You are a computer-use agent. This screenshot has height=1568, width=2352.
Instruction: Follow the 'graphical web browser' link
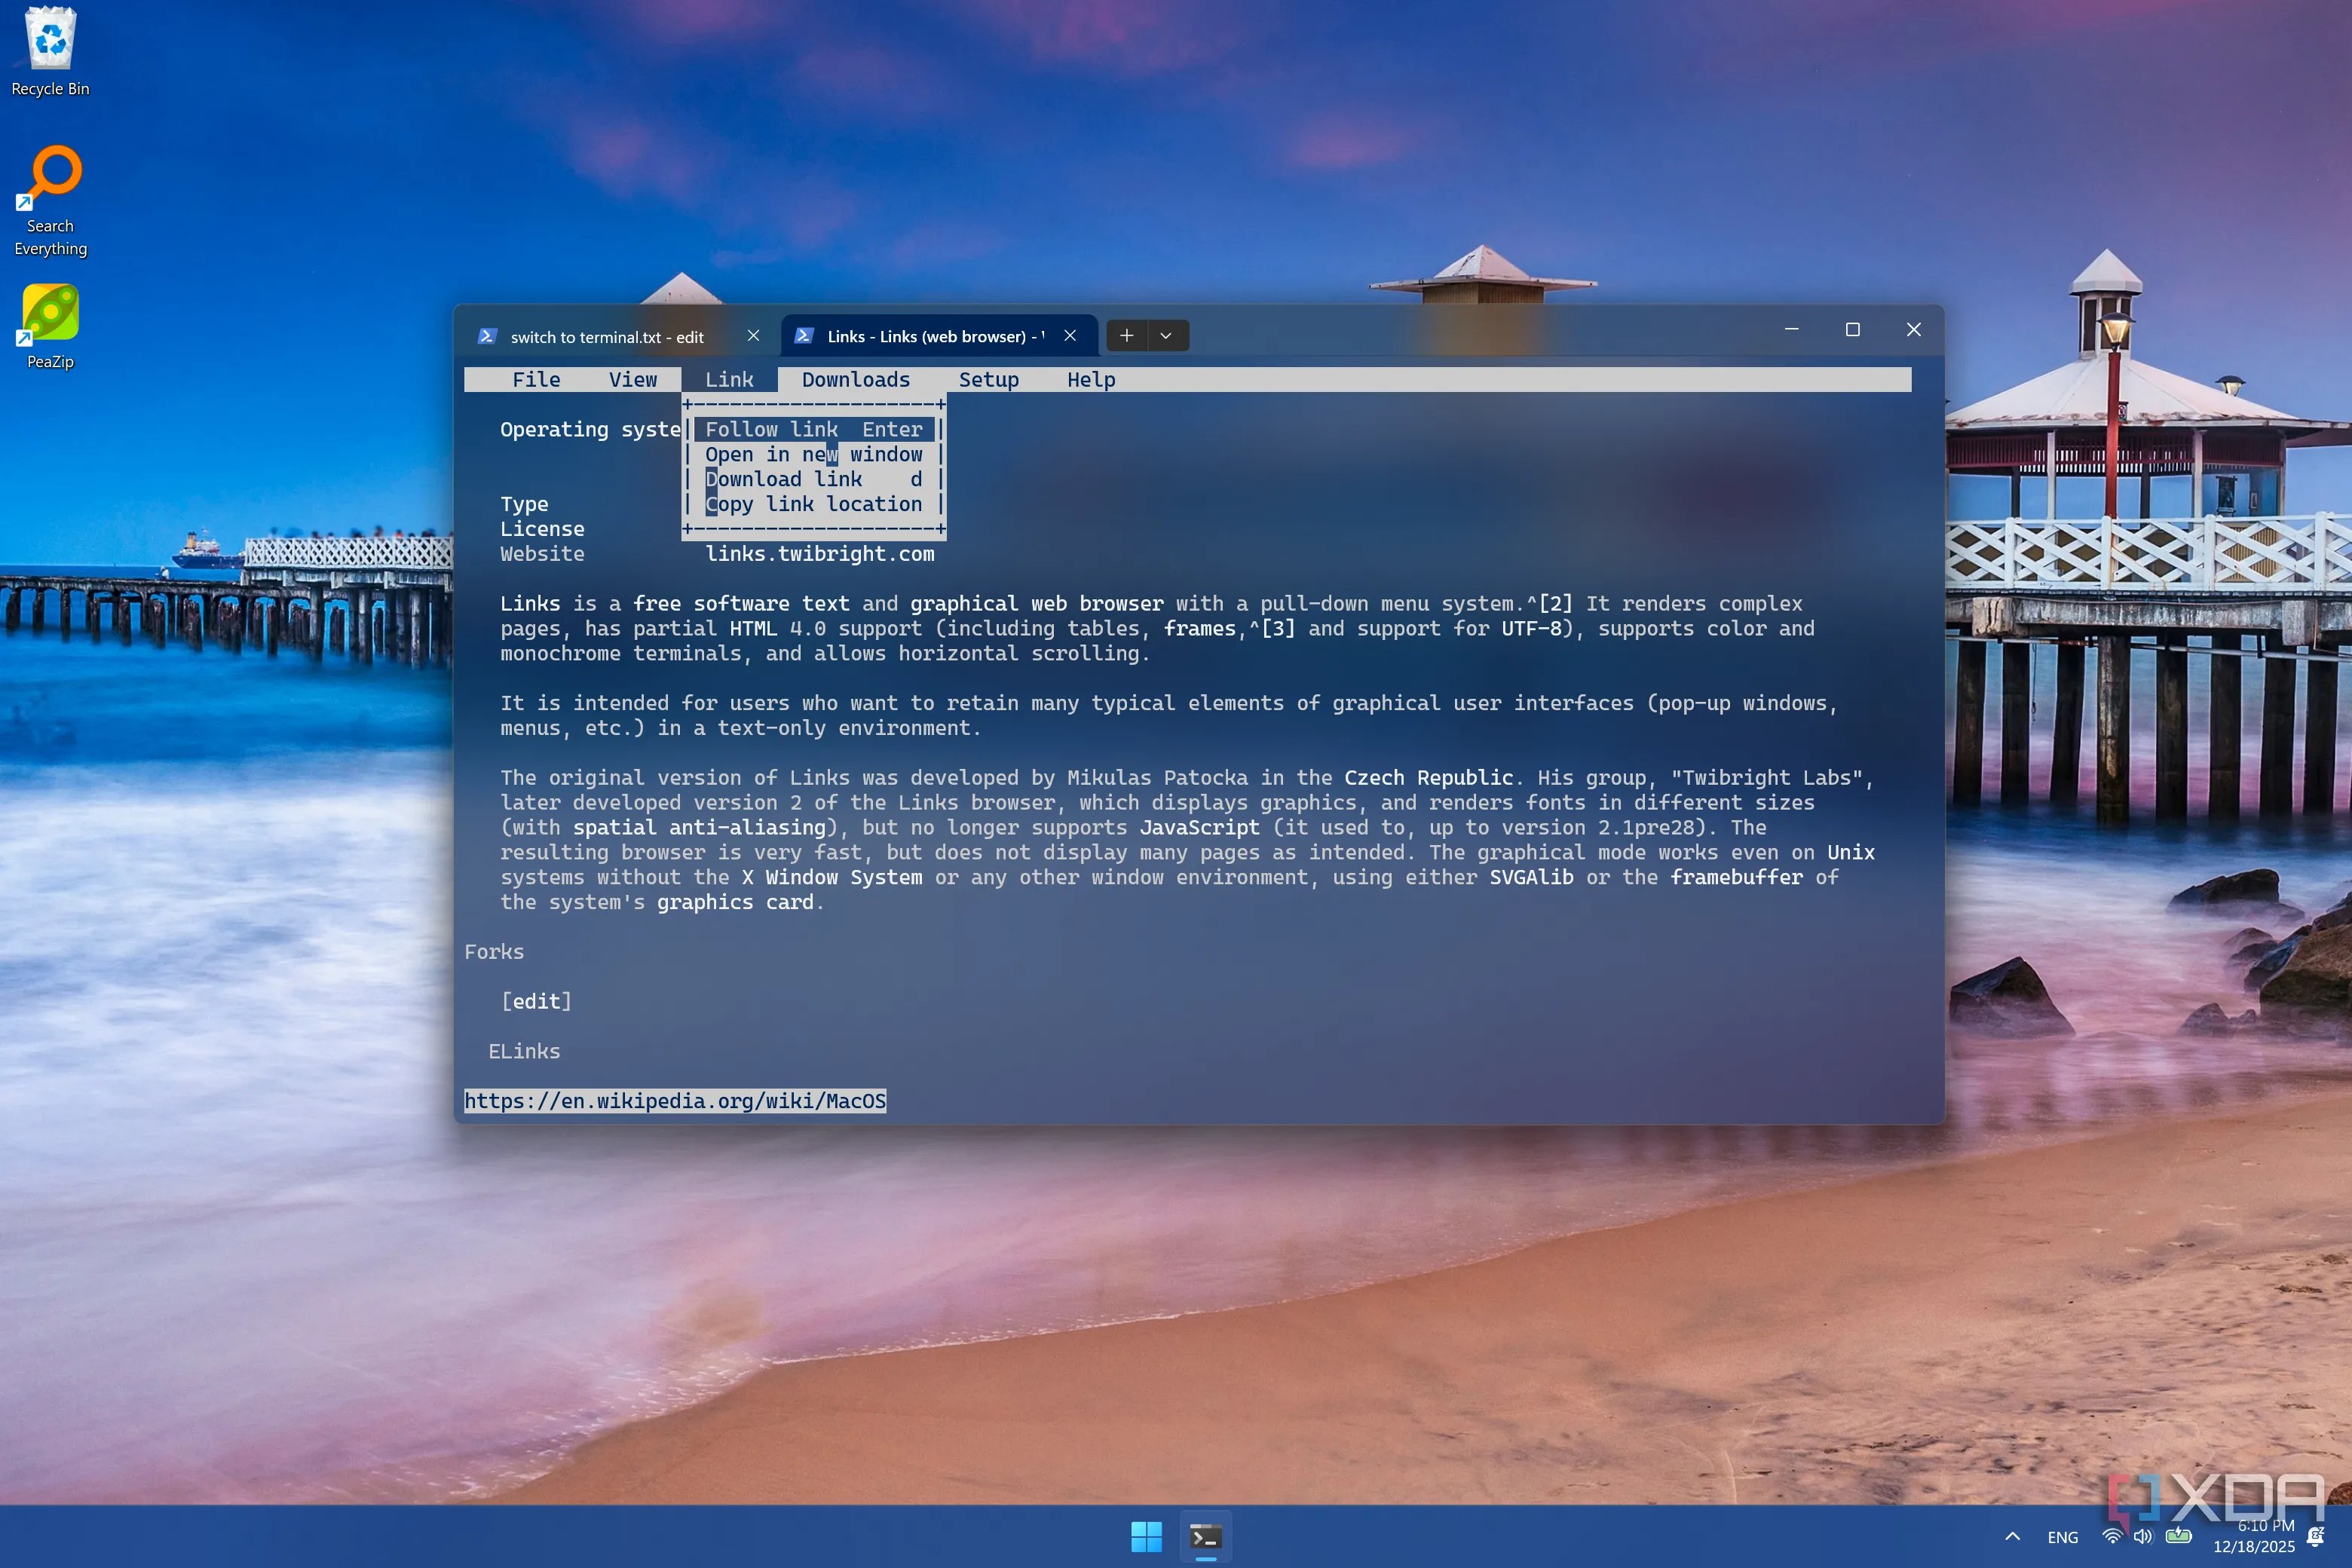pos(1037,604)
